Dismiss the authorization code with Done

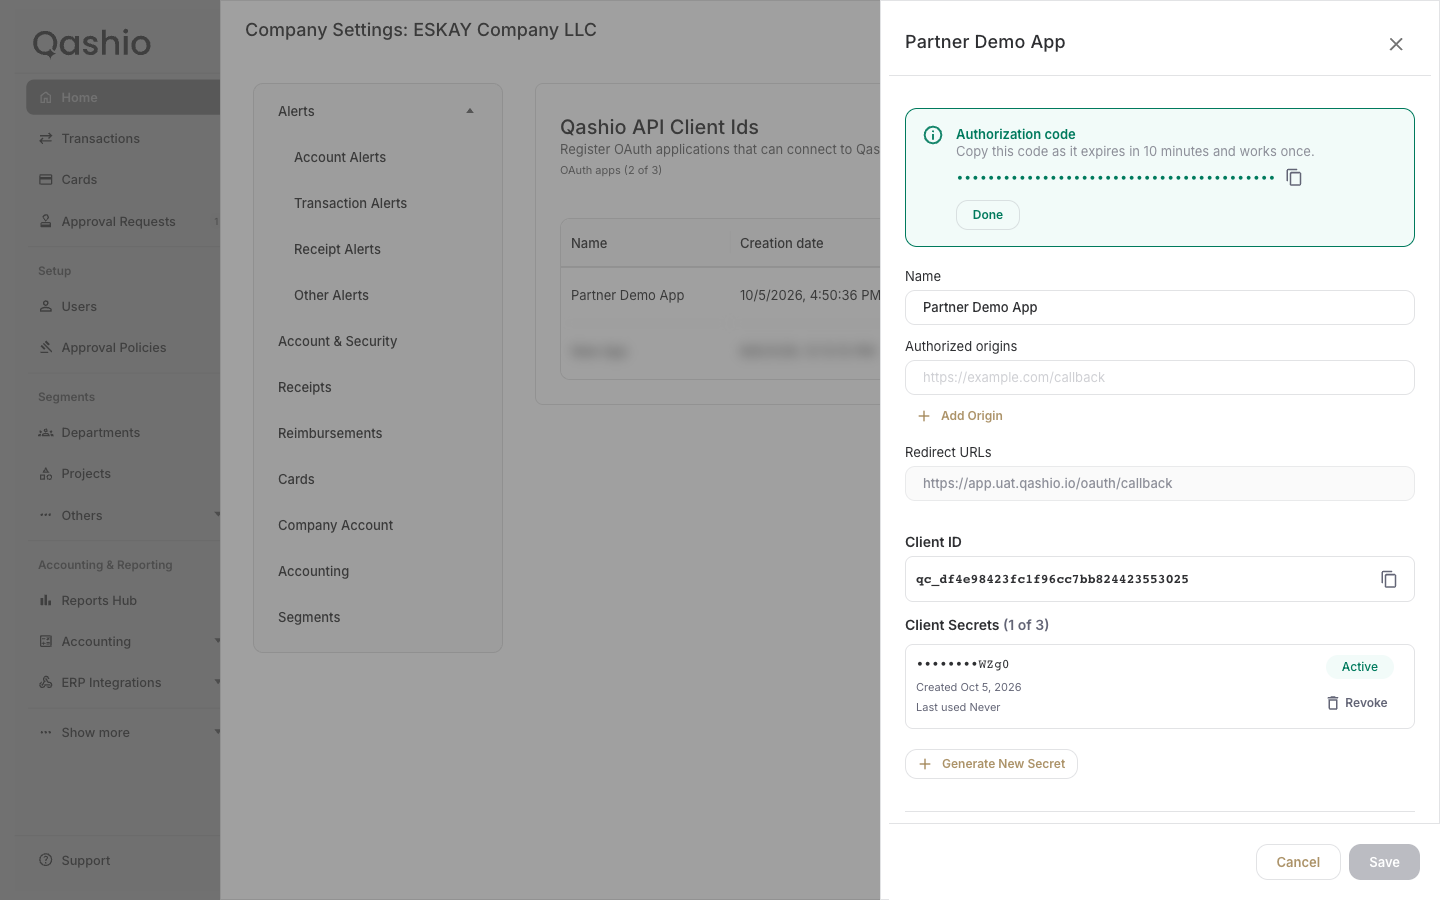(988, 215)
